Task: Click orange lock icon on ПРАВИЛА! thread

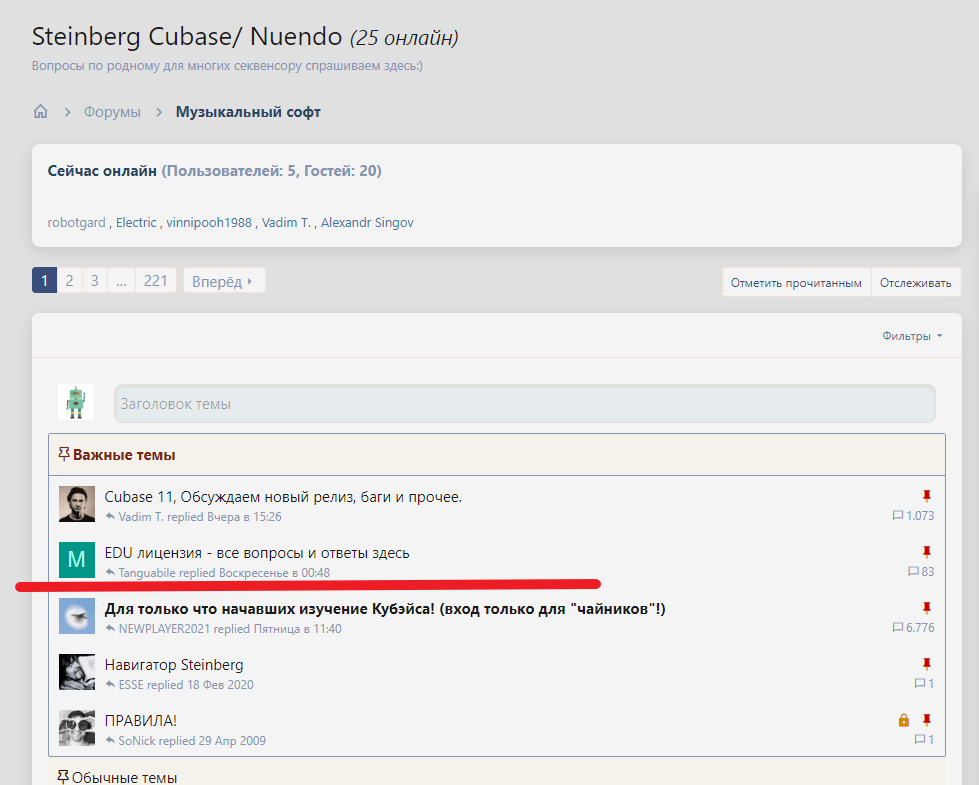Action: pyautogui.click(x=903, y=720)
